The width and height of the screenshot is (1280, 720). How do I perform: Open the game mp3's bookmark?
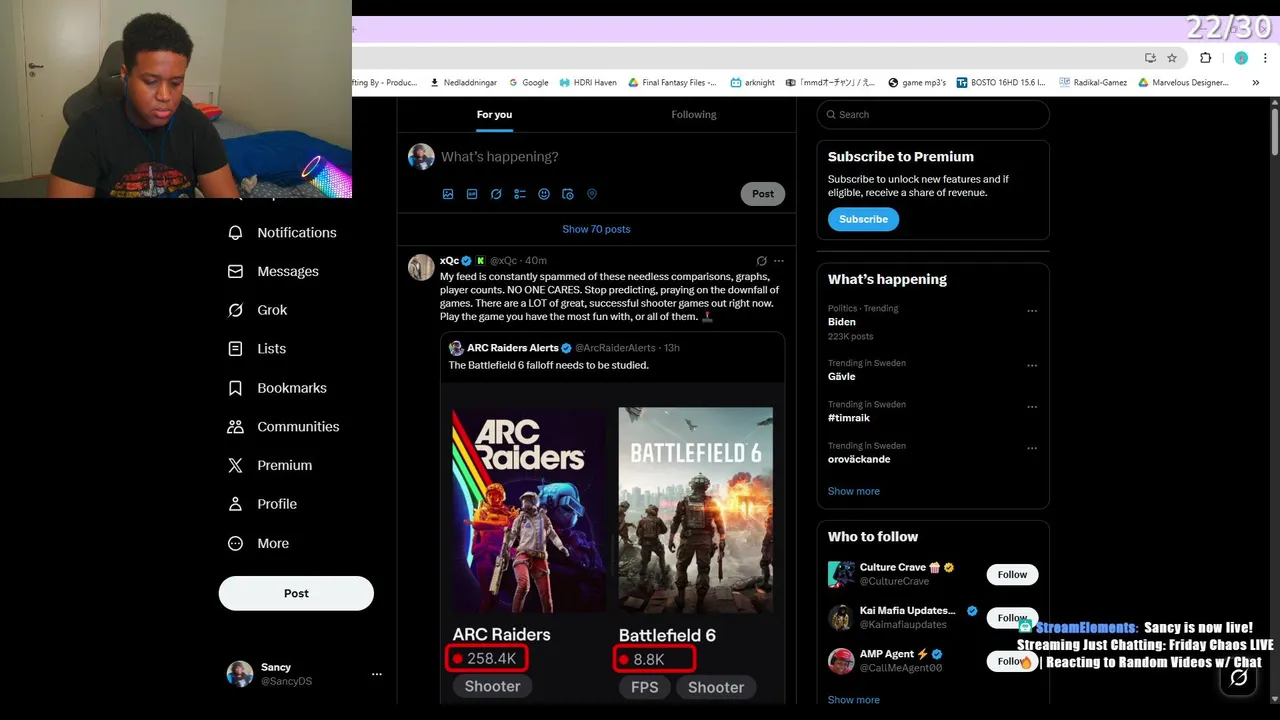916,83
